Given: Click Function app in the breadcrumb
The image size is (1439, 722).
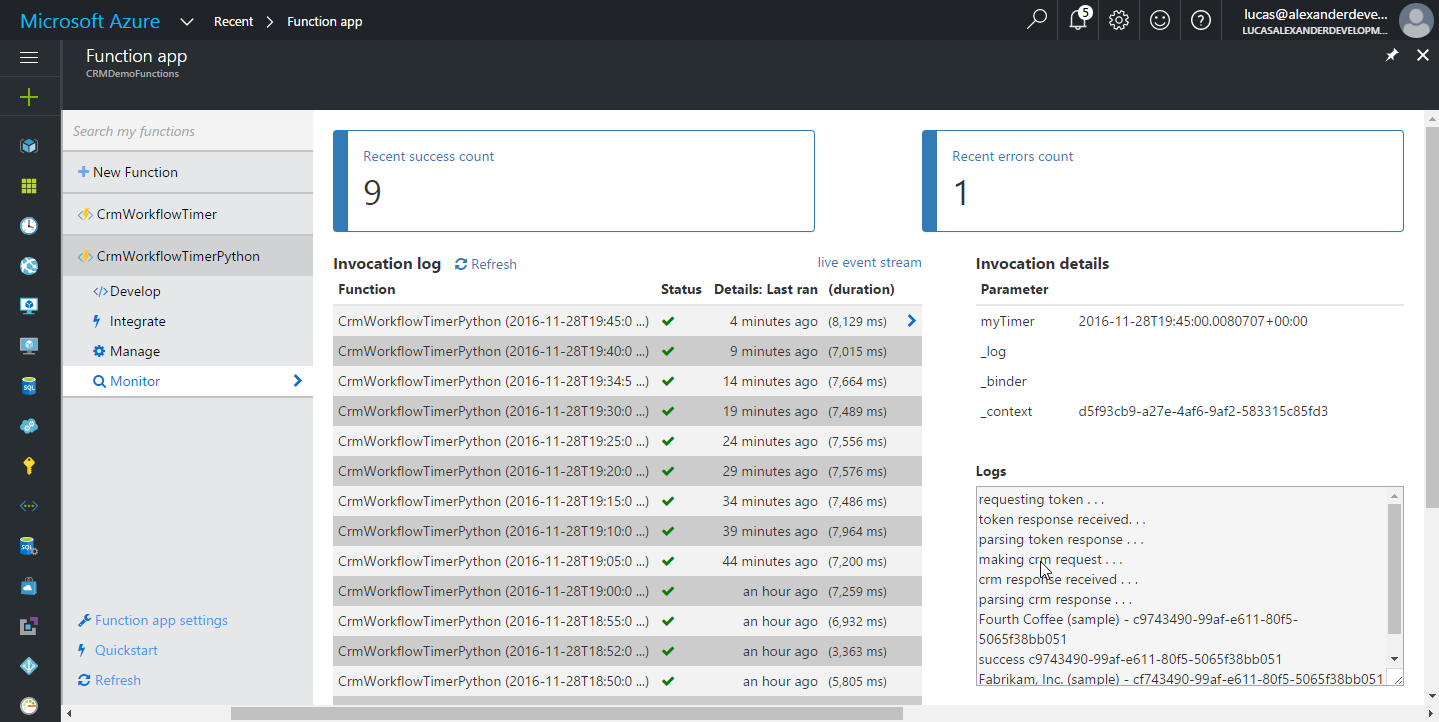Looking at the screenshot, I should click(324, 21).
